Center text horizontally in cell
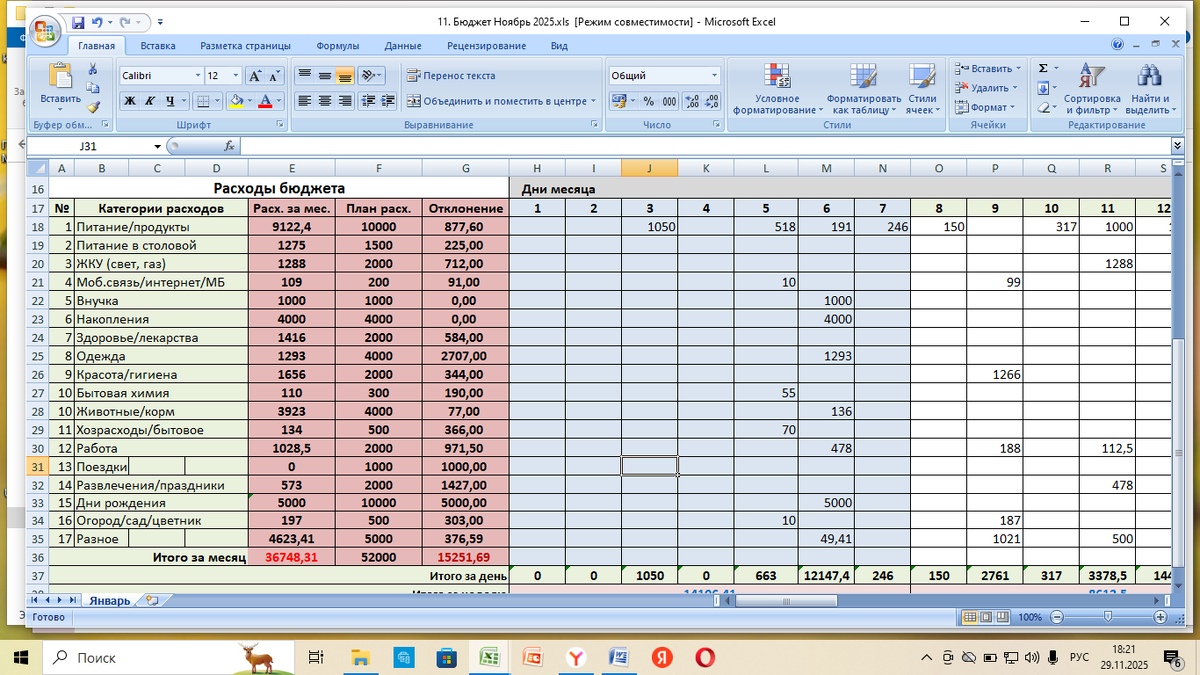The height and width of the screenshot is (675, 1200). click(x=325, y=101)
